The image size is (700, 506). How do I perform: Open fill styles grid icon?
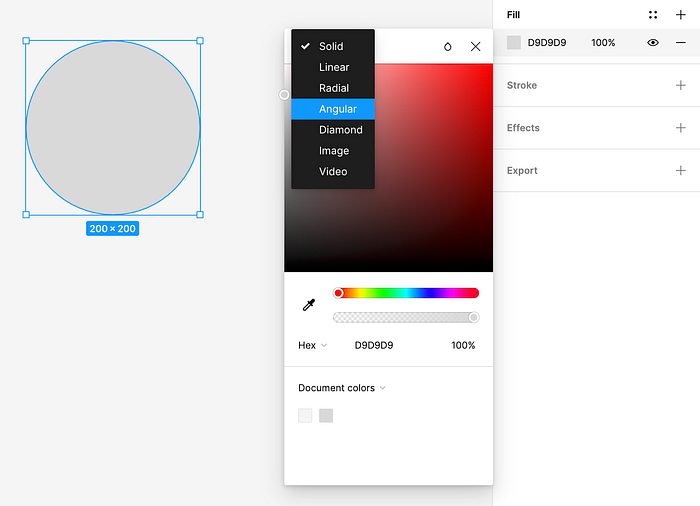pos(653,15)
